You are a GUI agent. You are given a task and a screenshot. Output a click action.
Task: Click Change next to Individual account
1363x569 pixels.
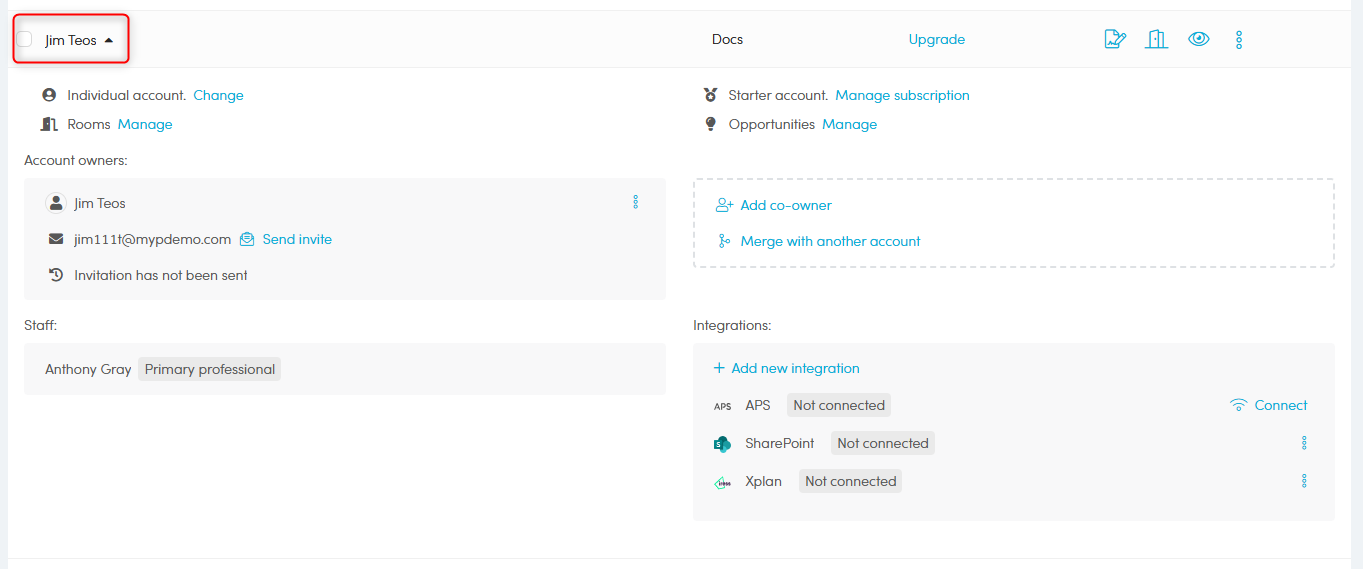pyautogui.click(x=218, y=96)
